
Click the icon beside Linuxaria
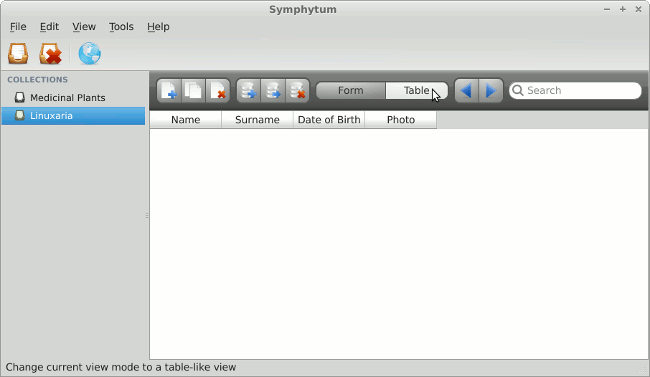(19, 115)
